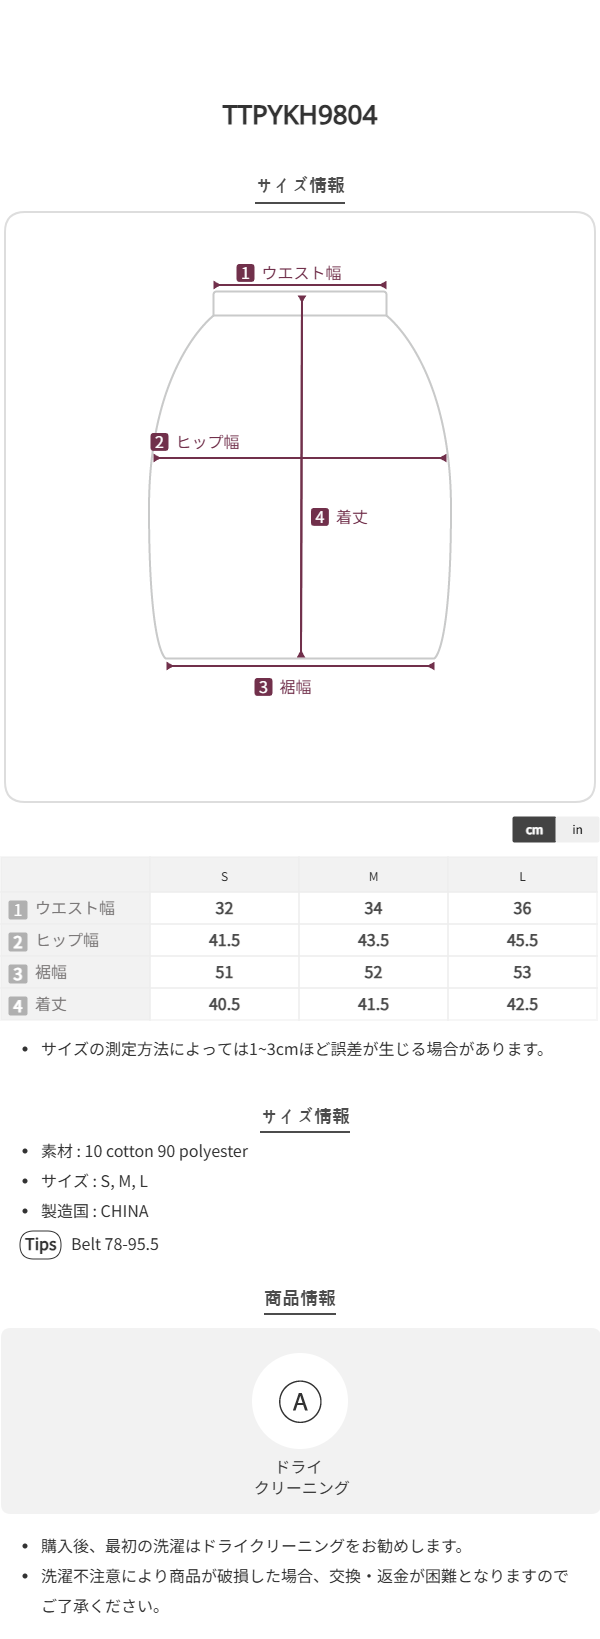Click the number 4 length marker in diagram
Image resolution: width=600 pixels, height=1639 pixels.
tap(320, 517)
